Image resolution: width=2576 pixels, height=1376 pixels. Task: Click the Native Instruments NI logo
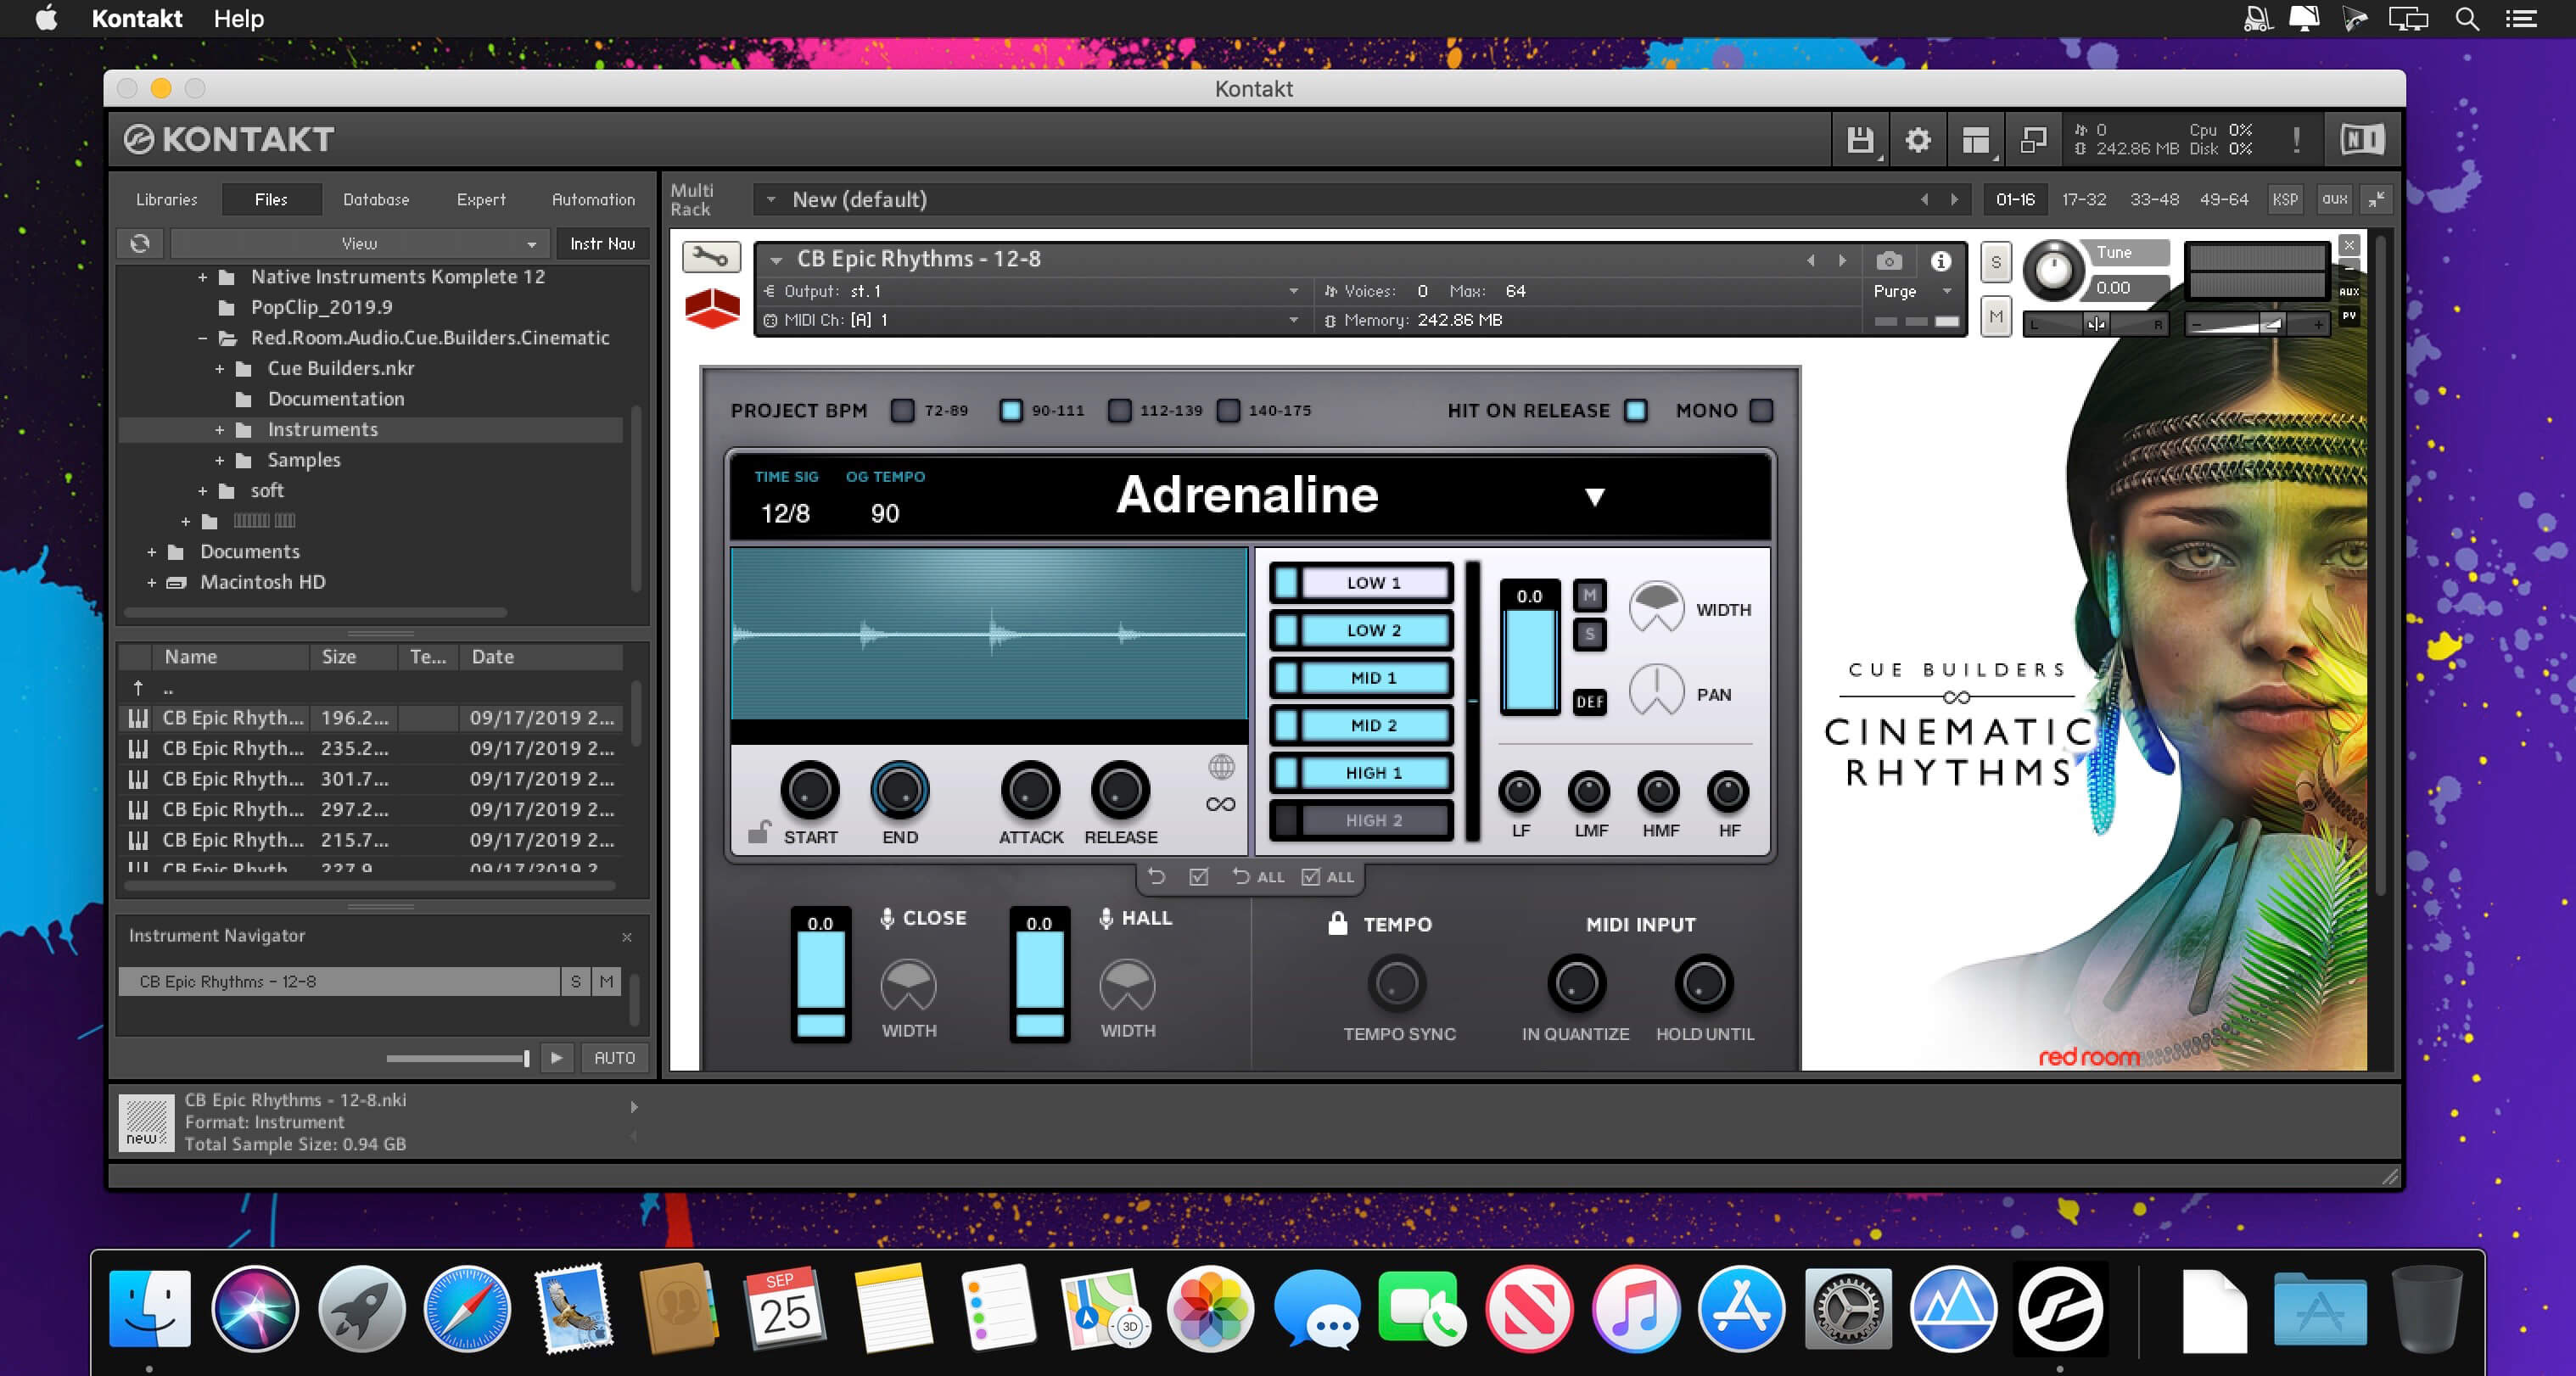[x=2362, y=139]
